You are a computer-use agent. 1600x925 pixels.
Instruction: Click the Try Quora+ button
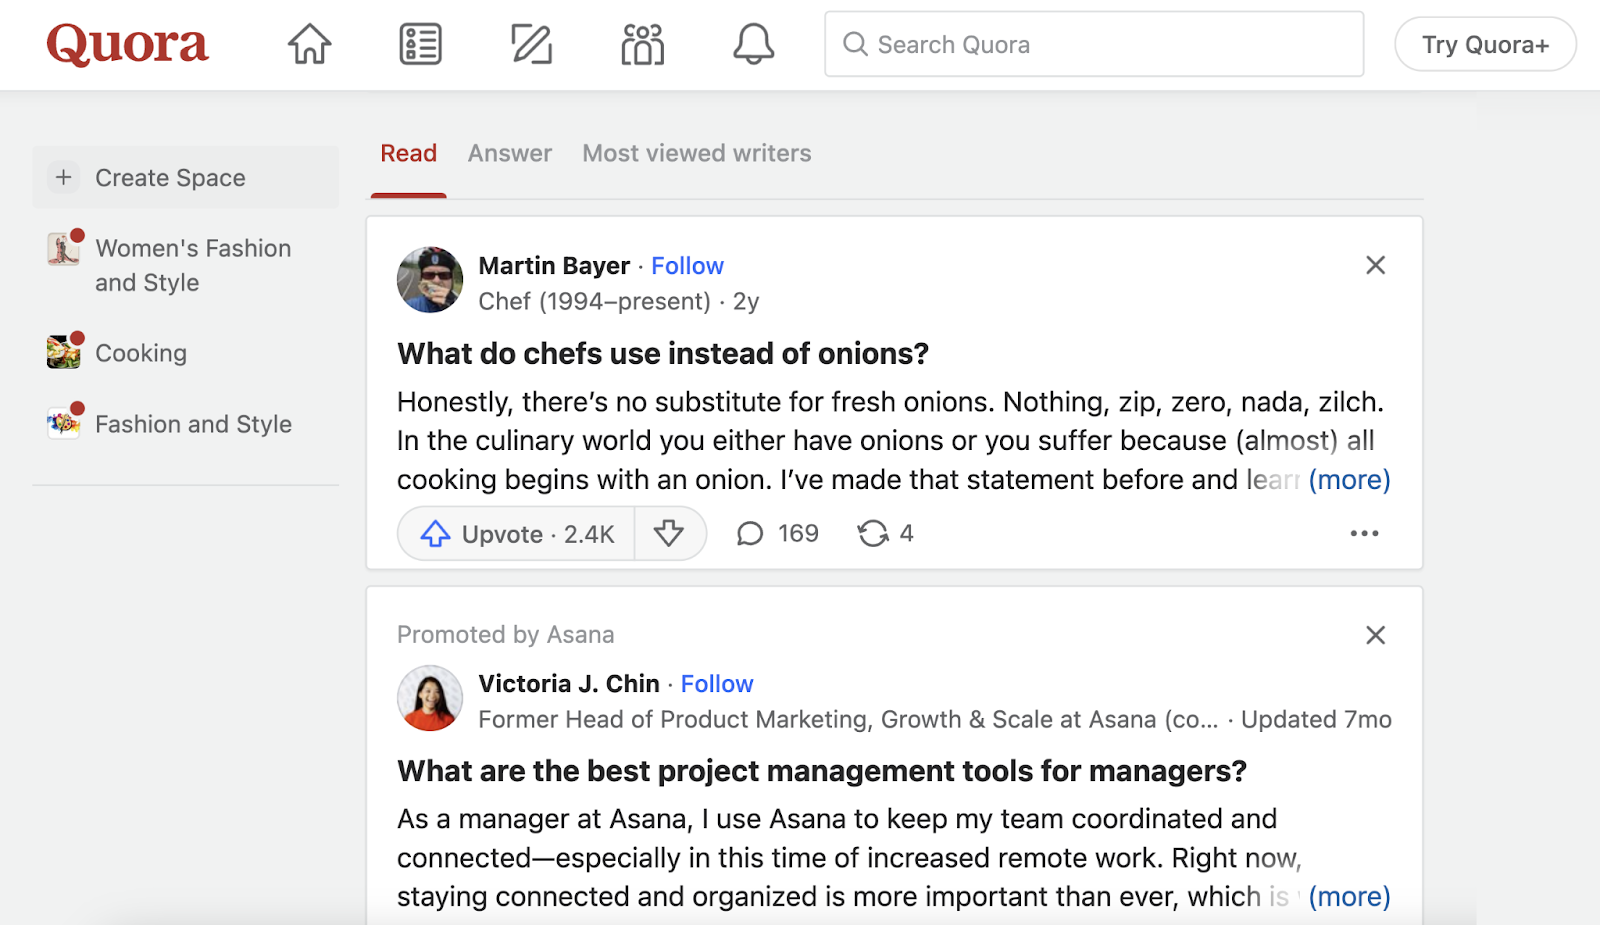[x=1485, y=44]
